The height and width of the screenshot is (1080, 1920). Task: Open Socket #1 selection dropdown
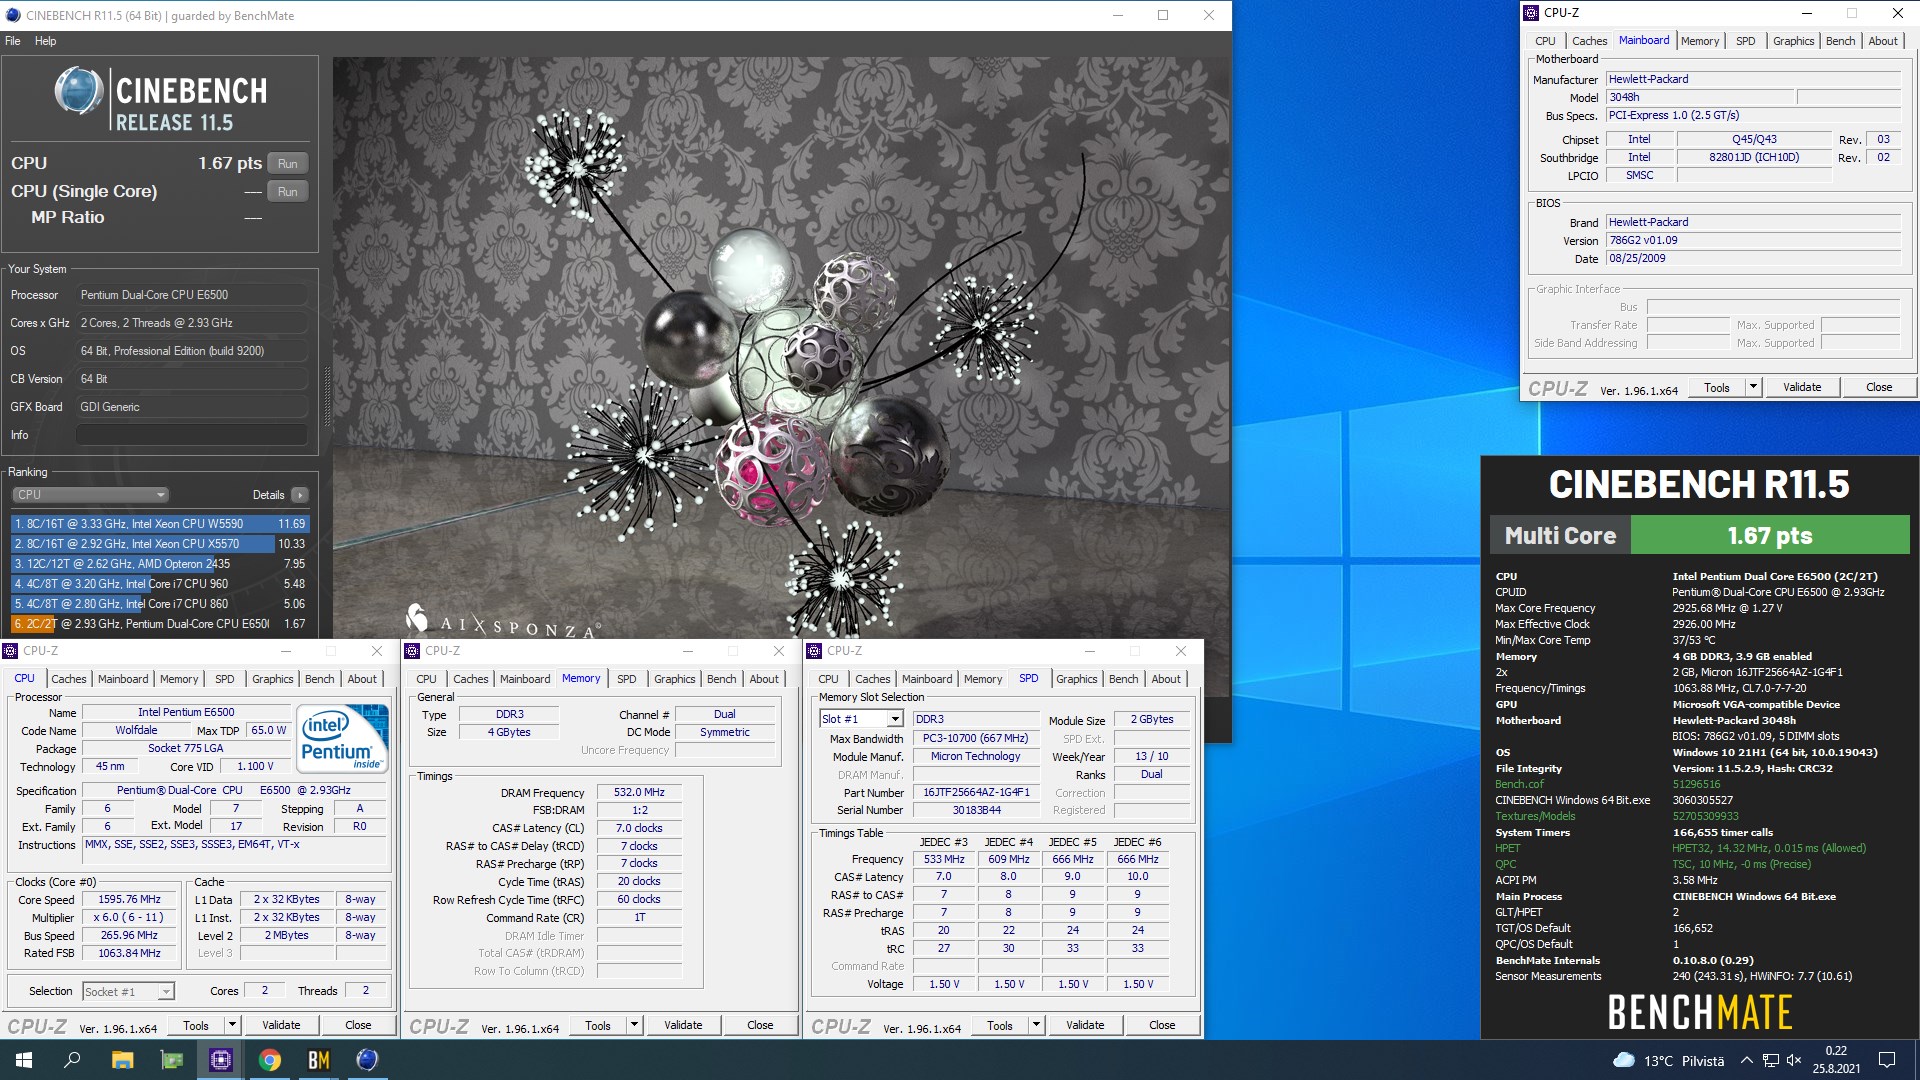pyautogui.click(x=128, y=992)
